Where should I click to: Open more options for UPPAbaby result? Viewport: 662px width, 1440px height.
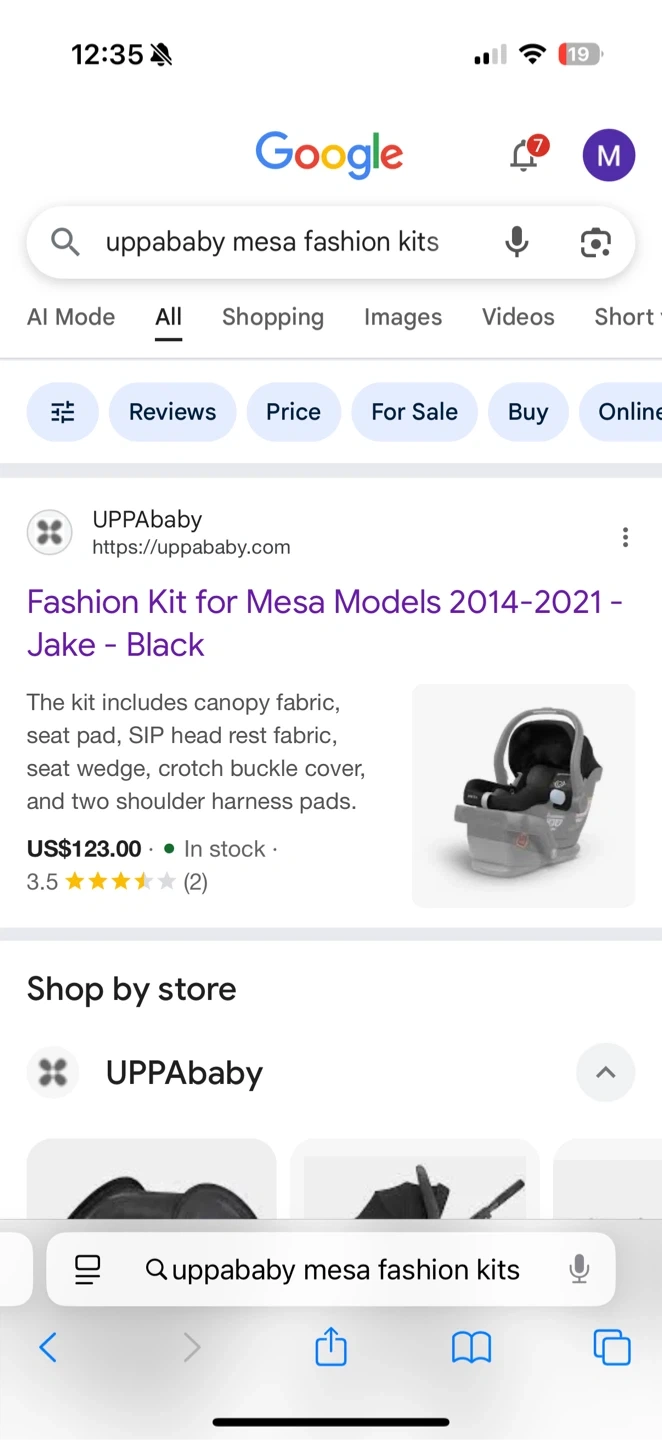625,538
